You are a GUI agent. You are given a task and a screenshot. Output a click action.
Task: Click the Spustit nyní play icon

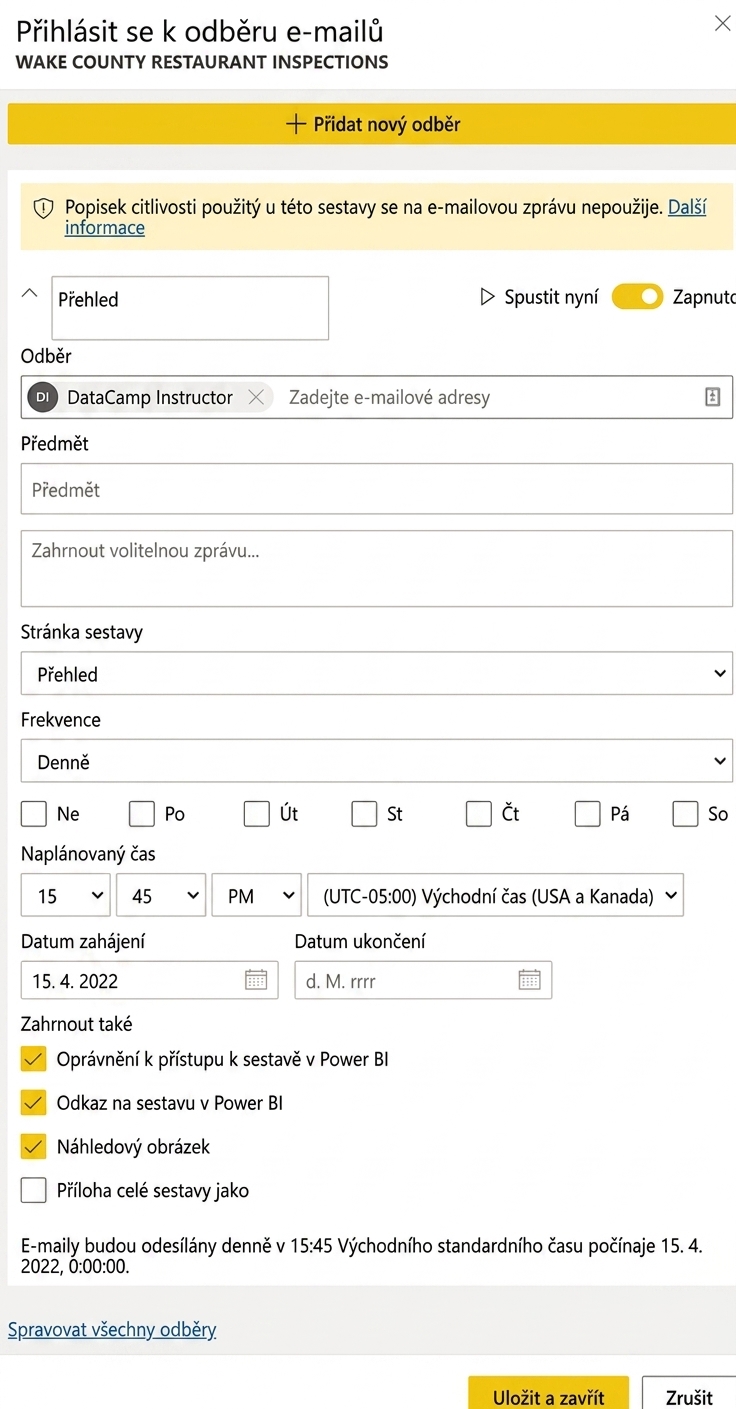tap(487, 297)
